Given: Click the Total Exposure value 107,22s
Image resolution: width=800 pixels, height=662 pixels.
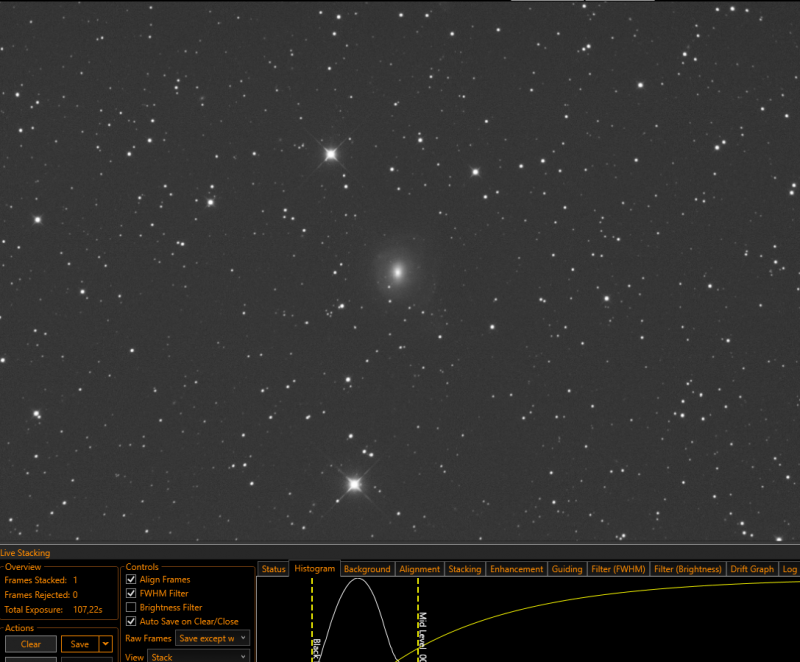Looking at the screenshot, I should 88,609.
